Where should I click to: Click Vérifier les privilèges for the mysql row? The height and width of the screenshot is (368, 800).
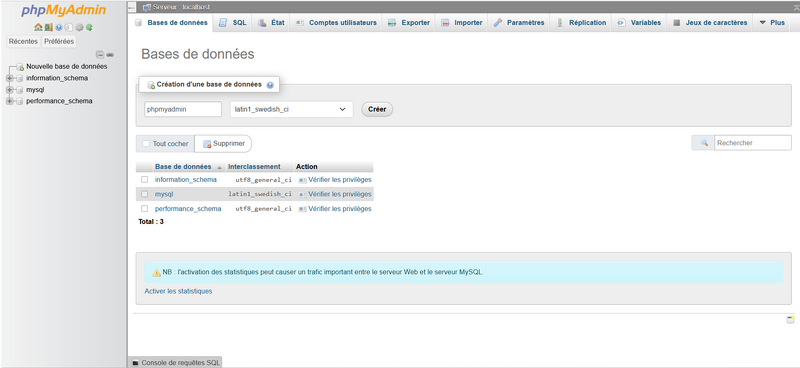tap(340, 194)
